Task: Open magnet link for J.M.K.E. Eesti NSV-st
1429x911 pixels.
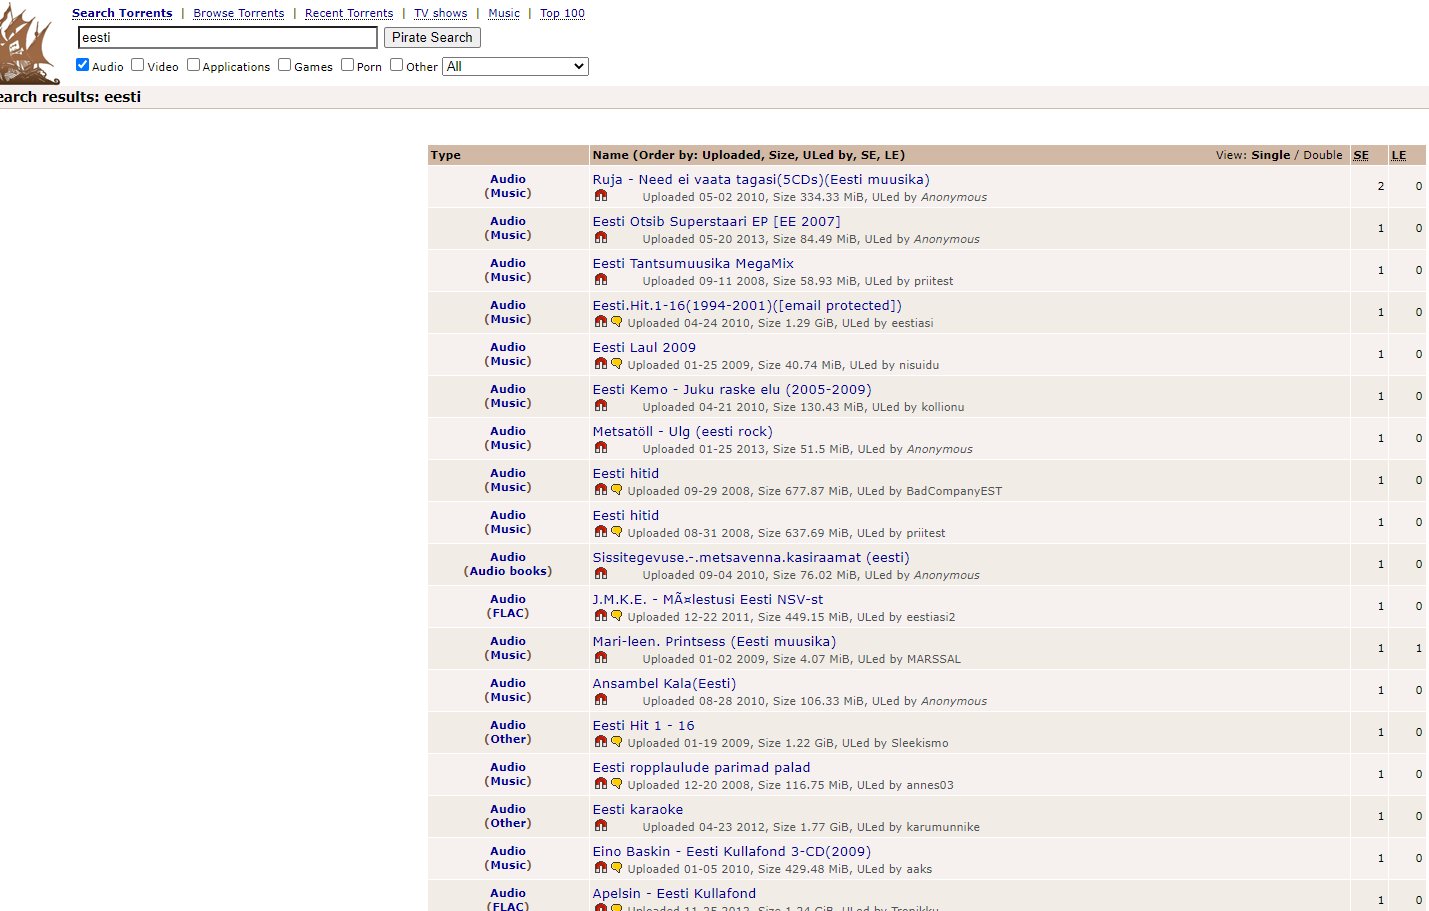Action: pos(601,616)
